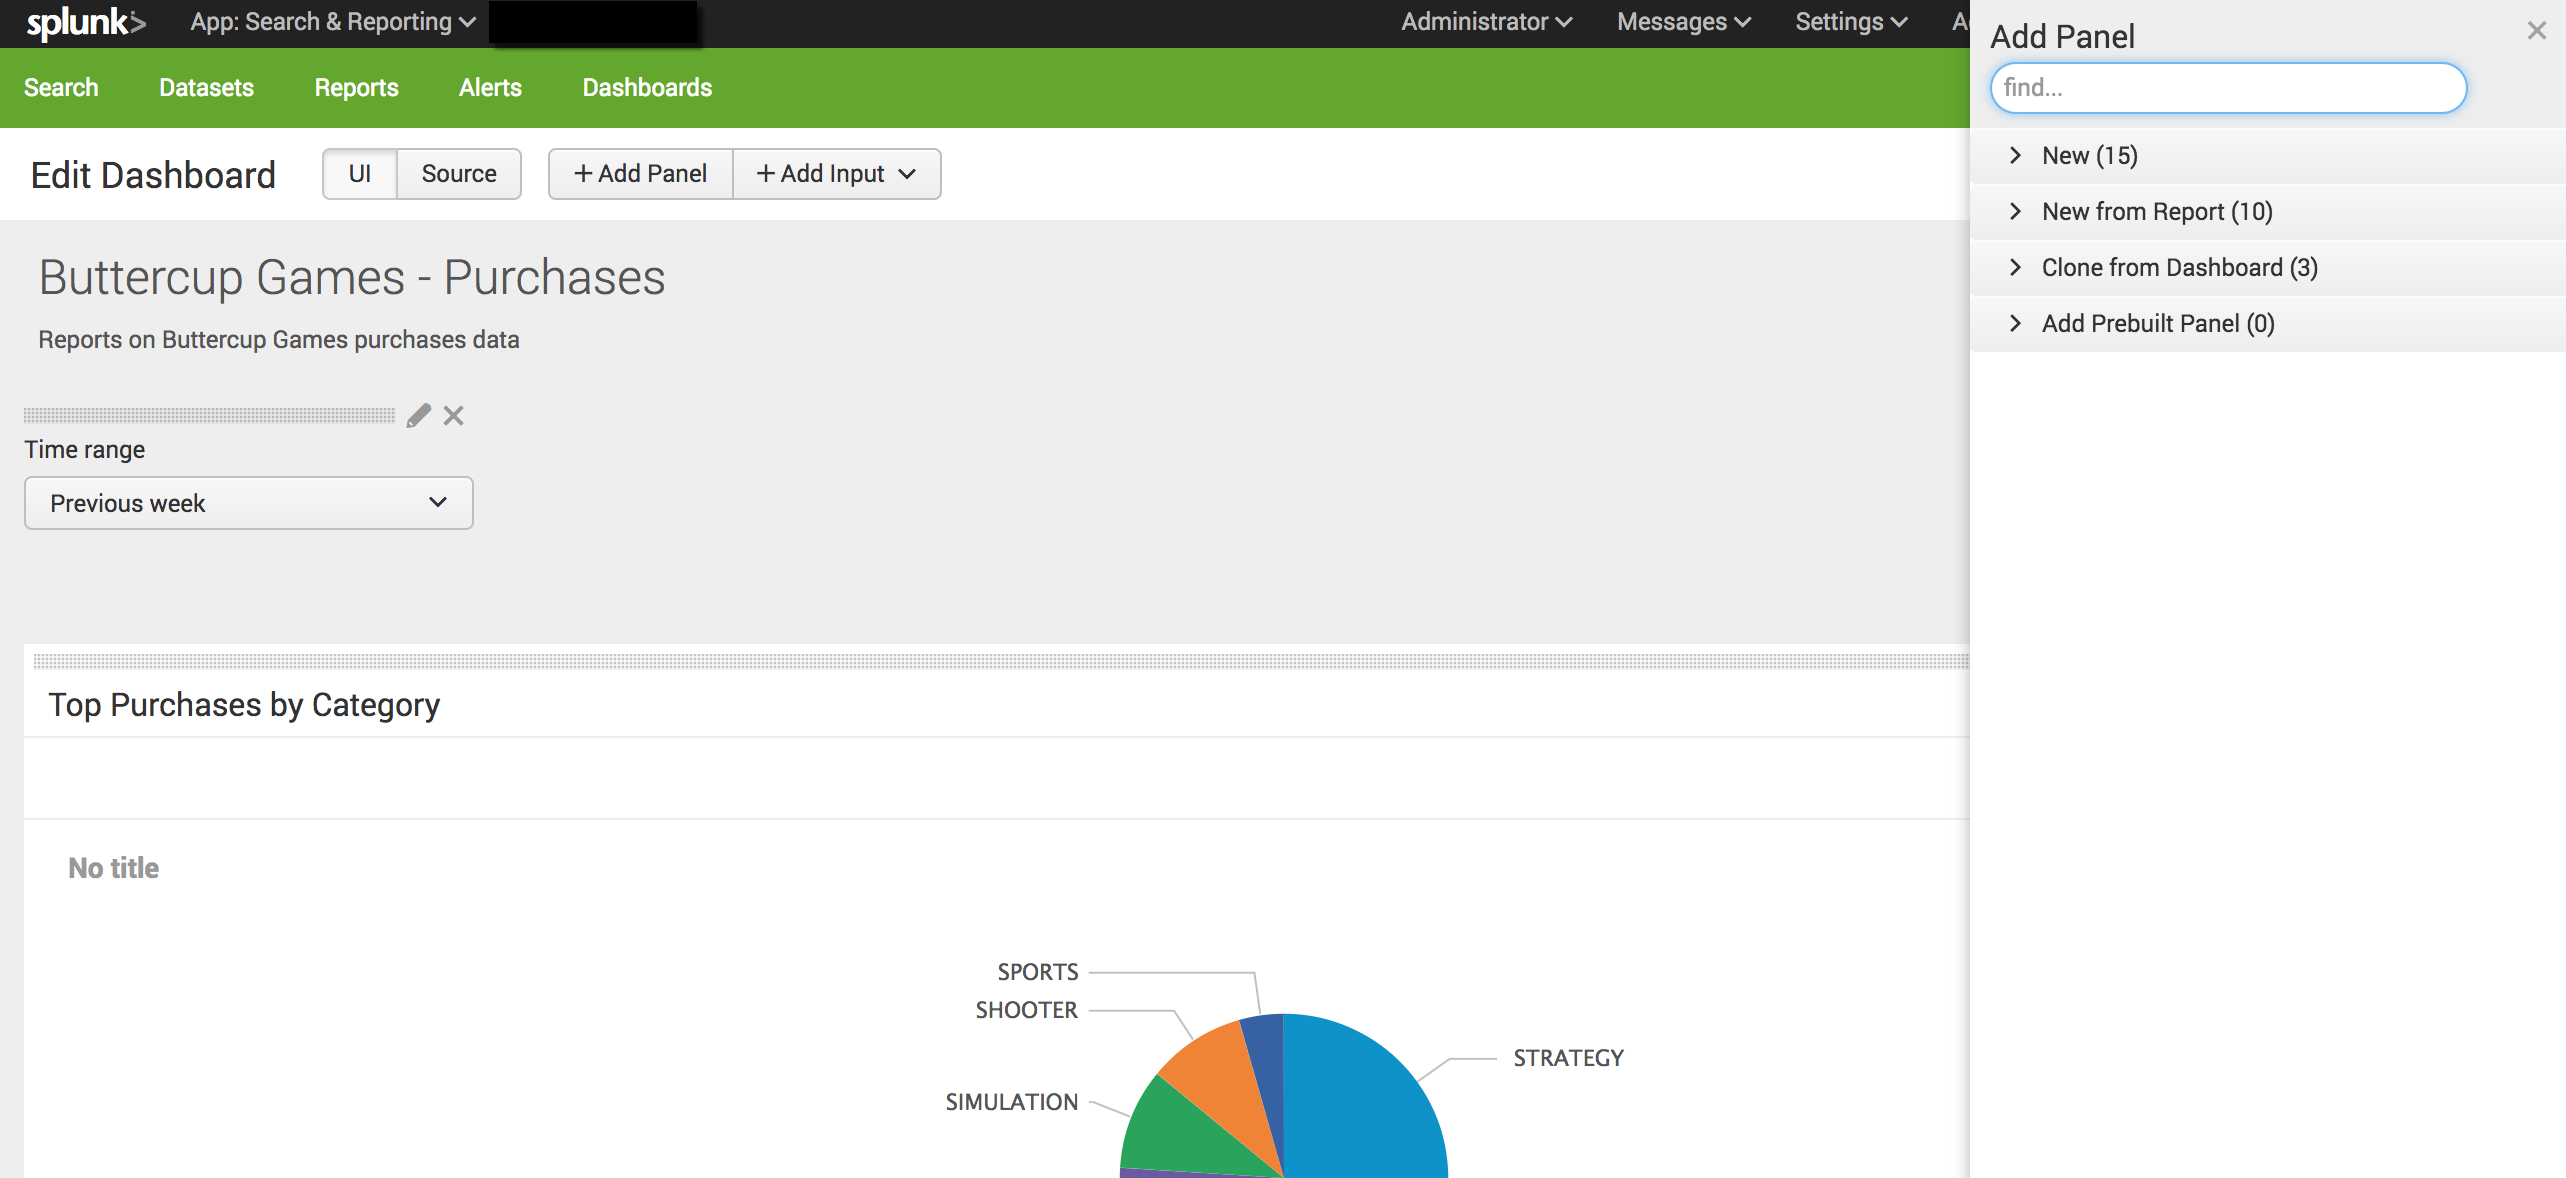Click the Add Panel icon button

[640, 172]
